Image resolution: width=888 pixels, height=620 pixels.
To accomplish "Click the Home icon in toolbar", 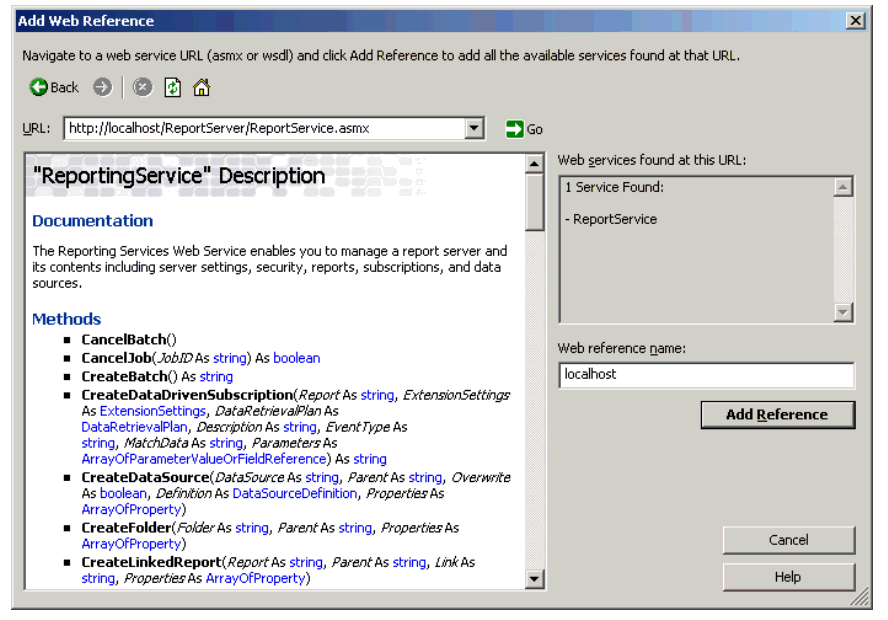I will [201, 87].
